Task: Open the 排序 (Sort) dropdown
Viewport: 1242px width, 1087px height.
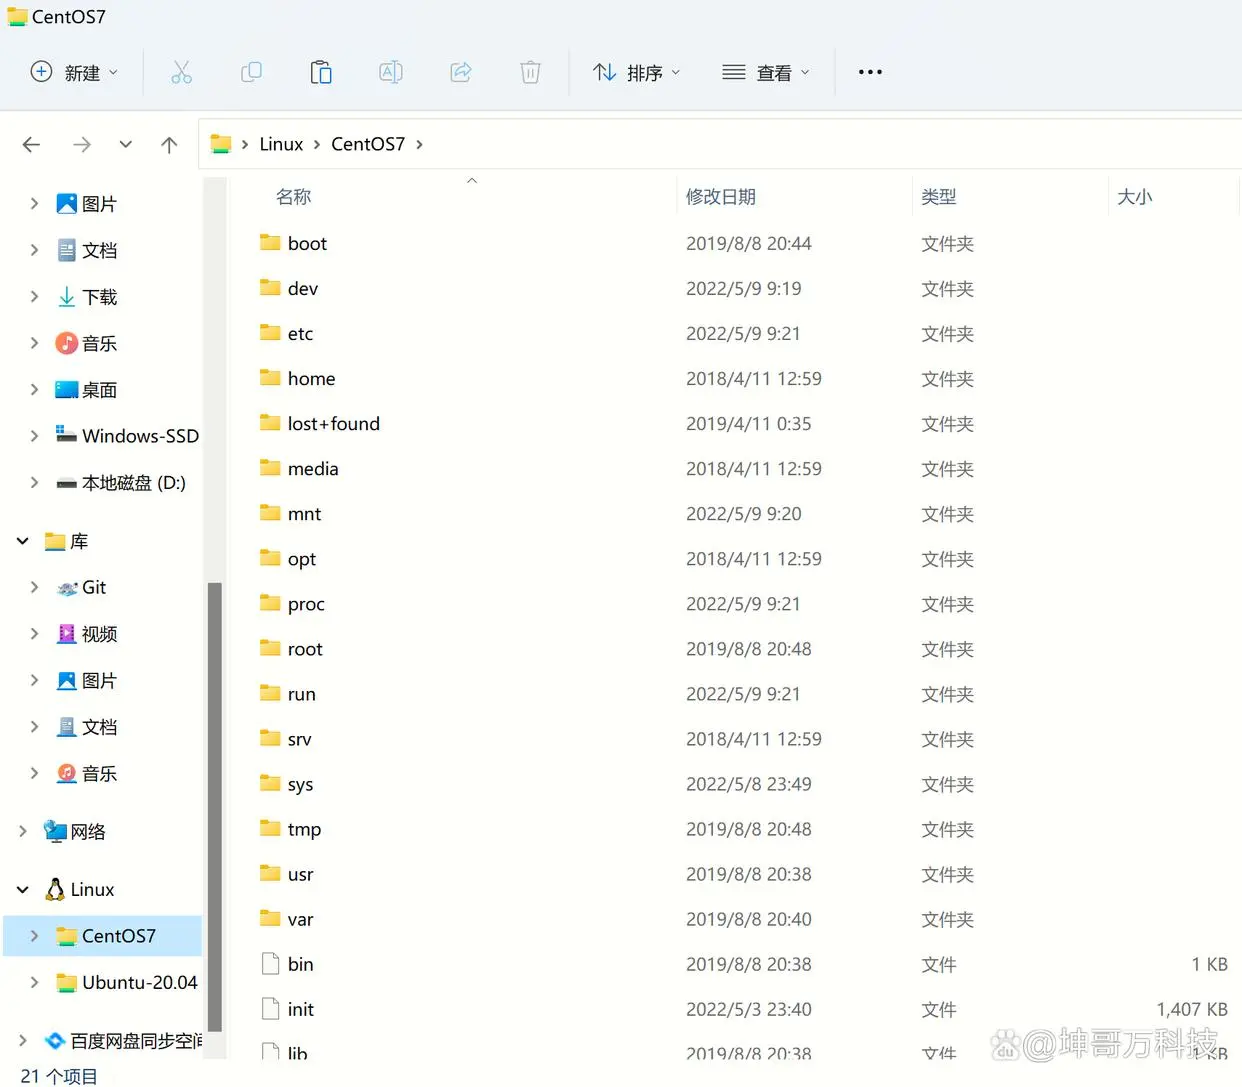Action: (637, 72)
